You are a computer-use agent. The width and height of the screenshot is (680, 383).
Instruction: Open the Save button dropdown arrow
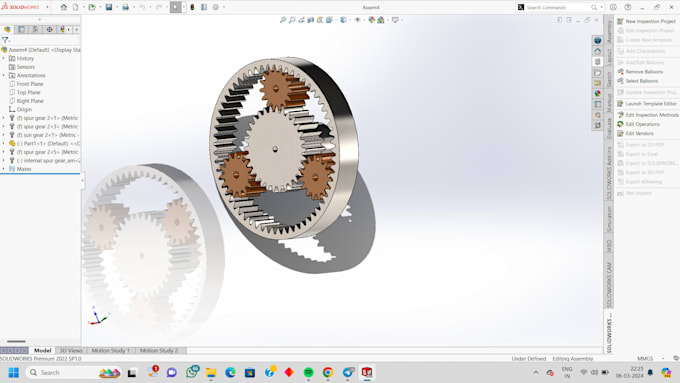pyautogui.click(x=117, y=7)
